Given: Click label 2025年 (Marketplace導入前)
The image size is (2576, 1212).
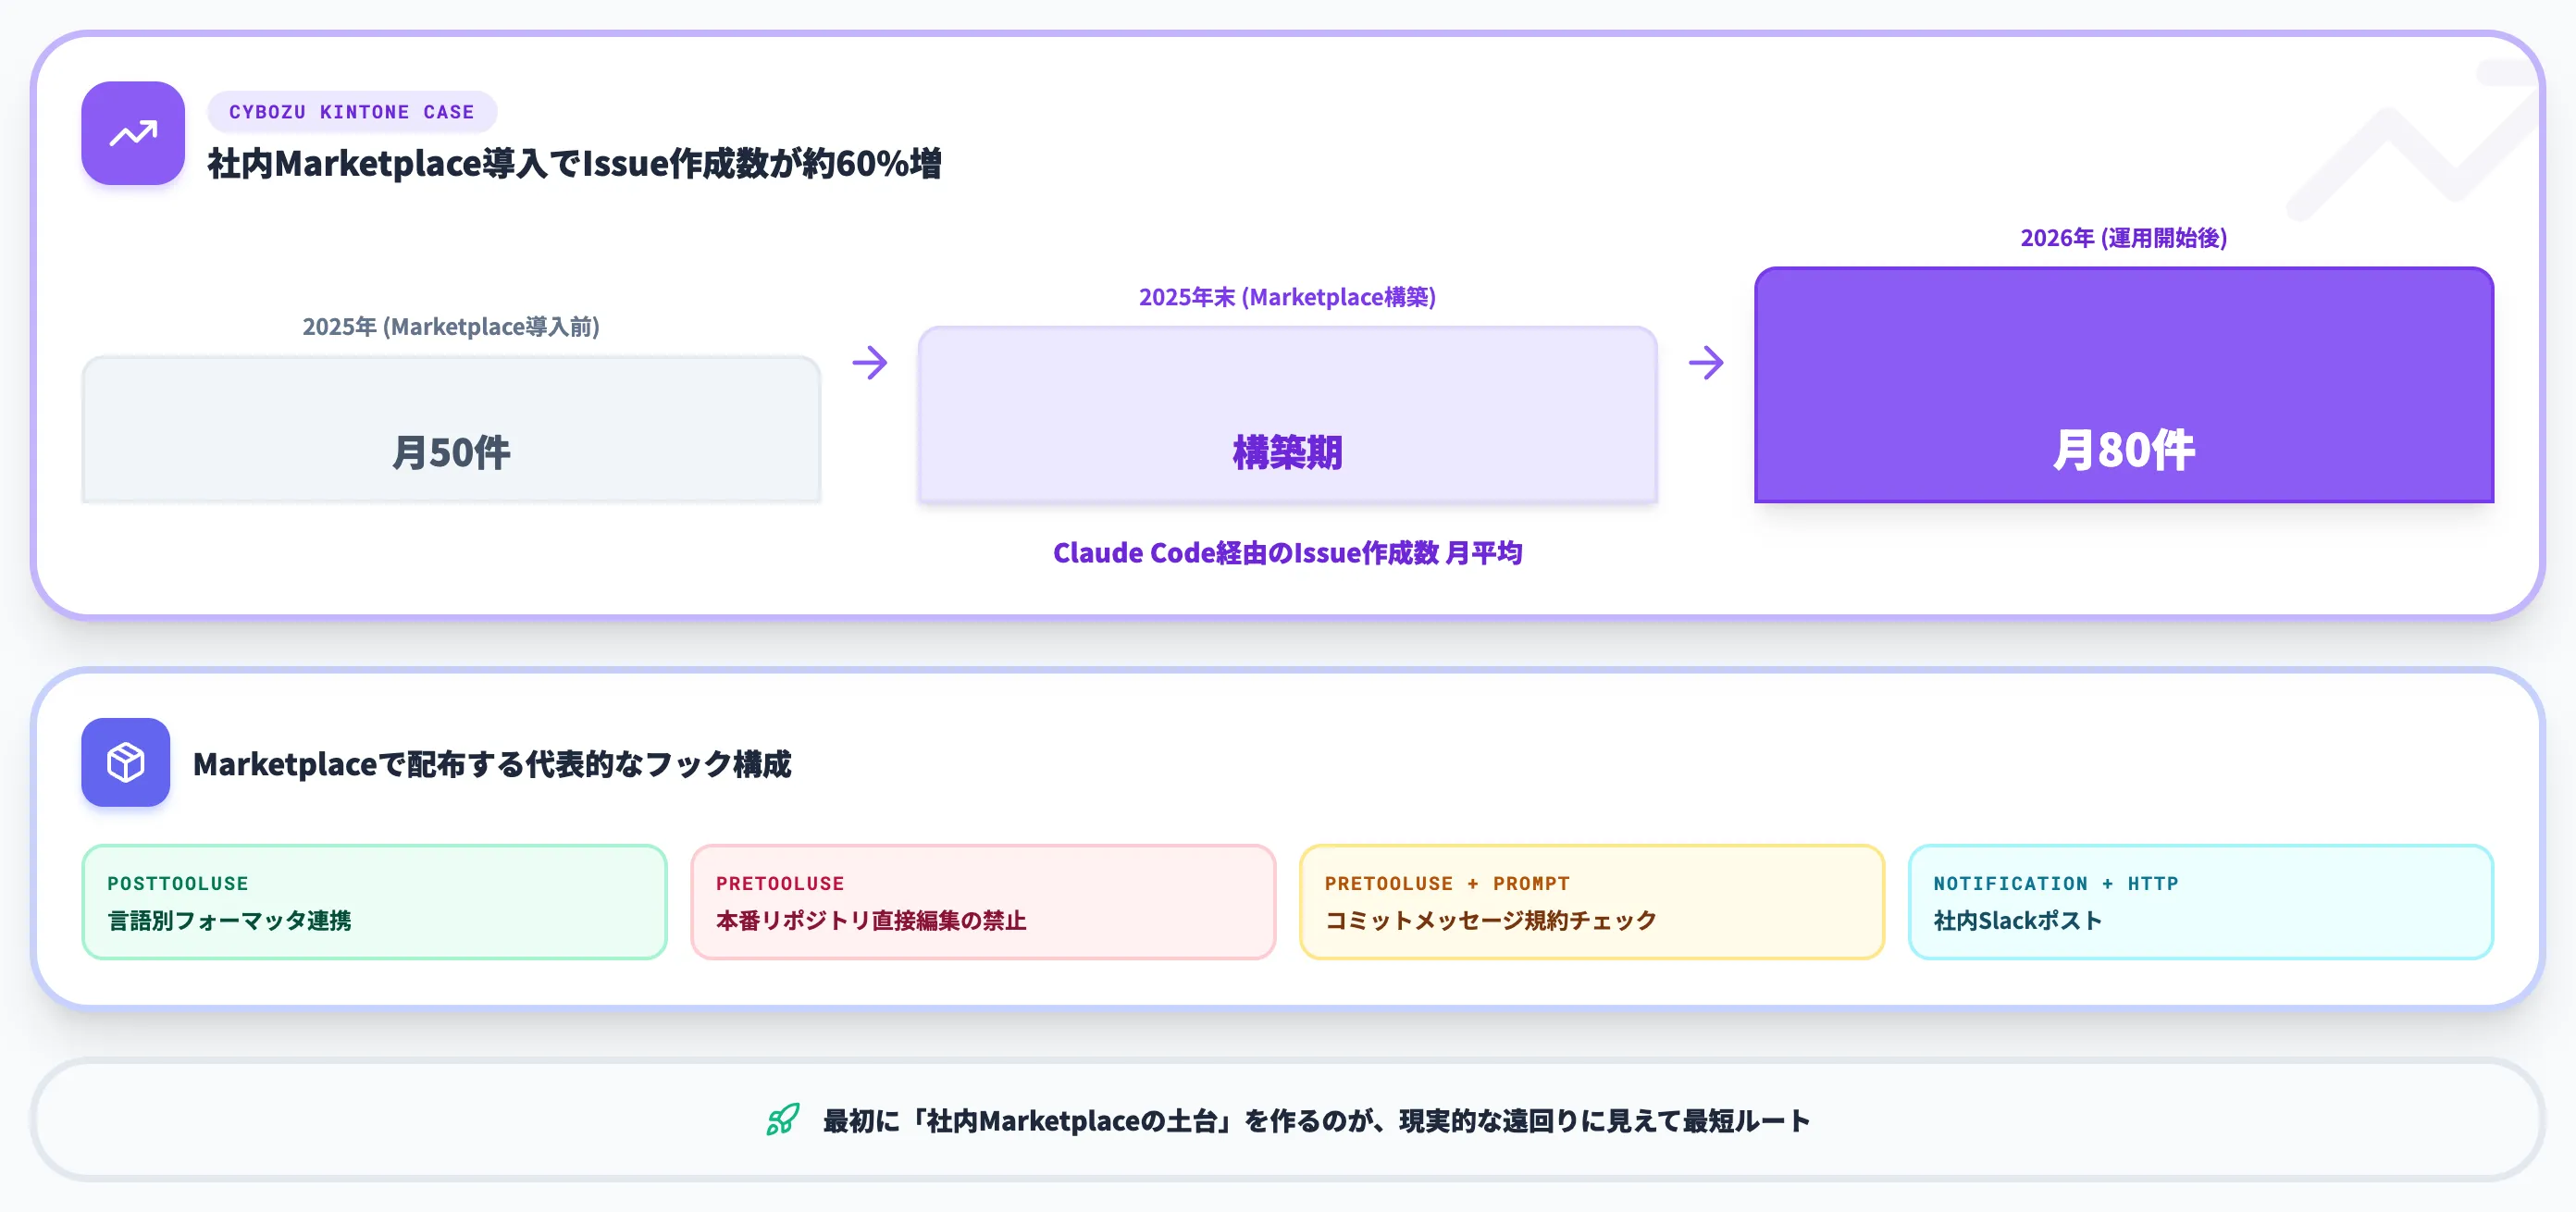Looking at the screenshot, I should (451, 327).
